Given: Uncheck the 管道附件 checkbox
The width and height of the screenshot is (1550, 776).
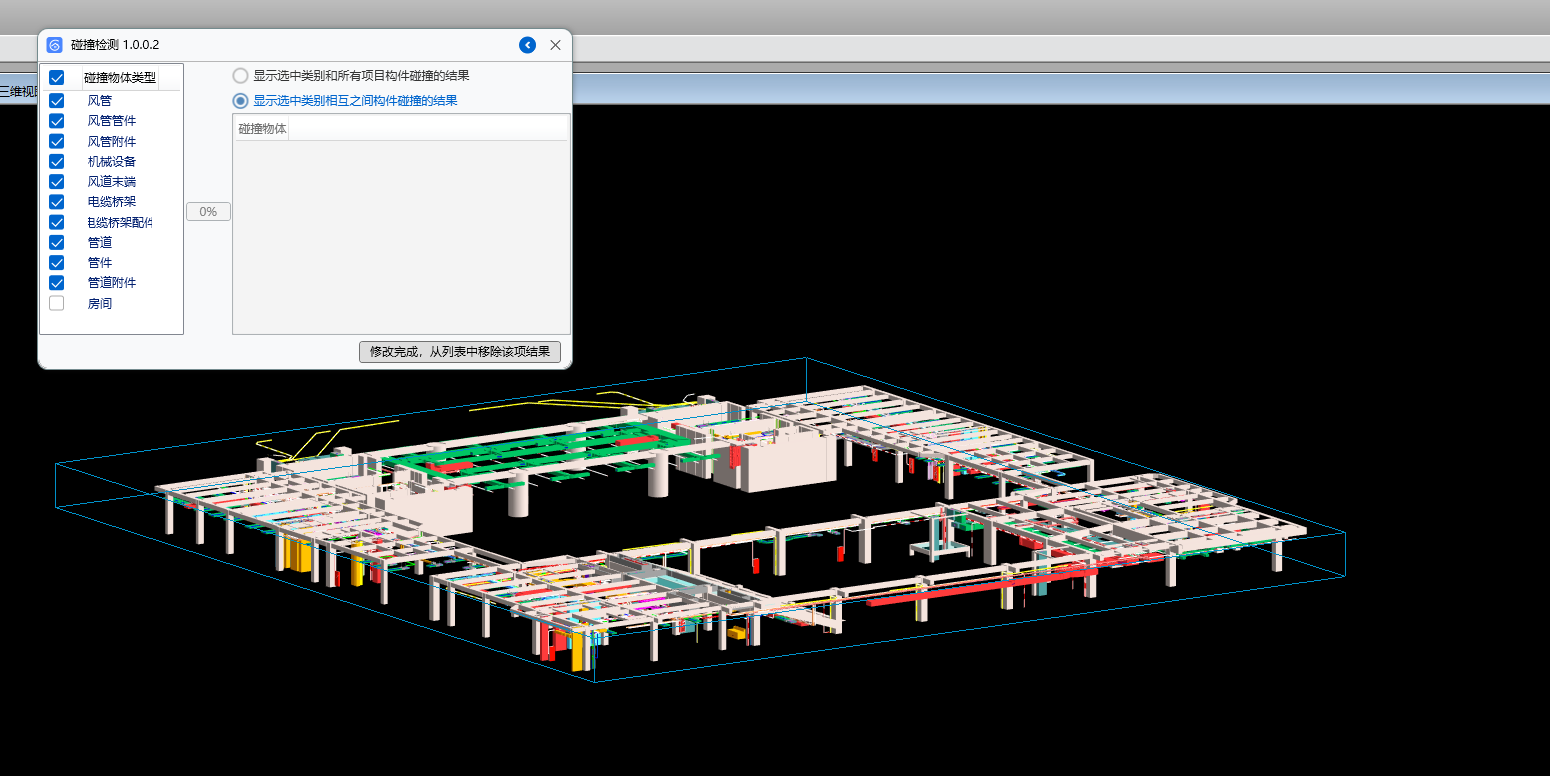Looking at the screenshot, I should coord(57,283).
